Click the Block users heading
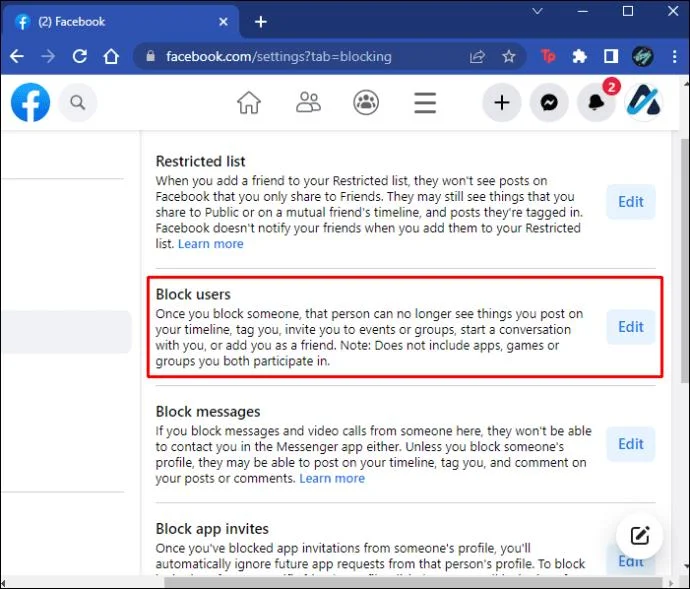This screenshot has height=589, width=690. tap(193, 294)
